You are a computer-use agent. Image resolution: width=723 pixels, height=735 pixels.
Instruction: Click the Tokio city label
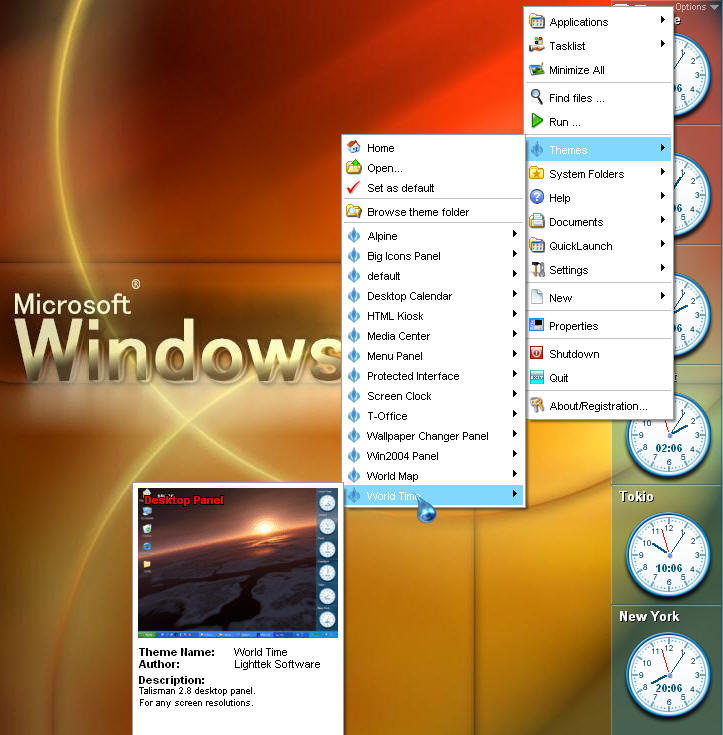click(636, 496)
